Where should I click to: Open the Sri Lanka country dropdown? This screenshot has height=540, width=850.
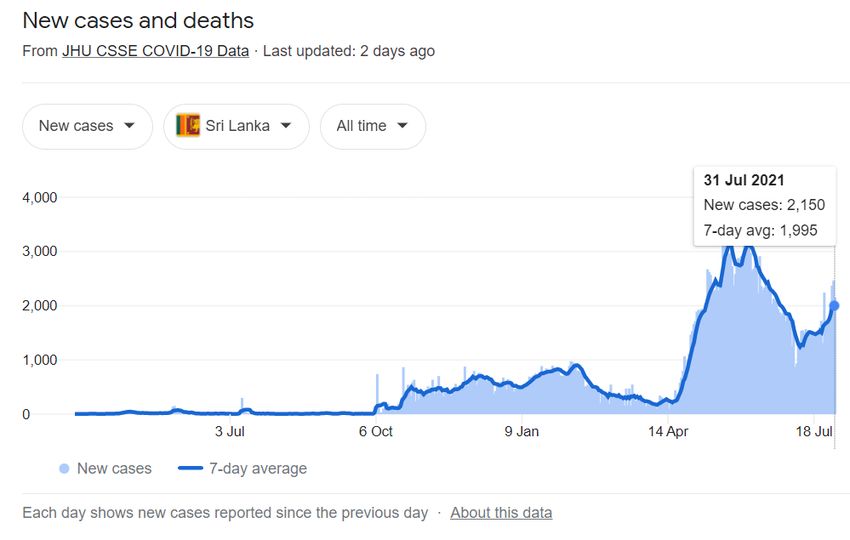click(236, 126)
